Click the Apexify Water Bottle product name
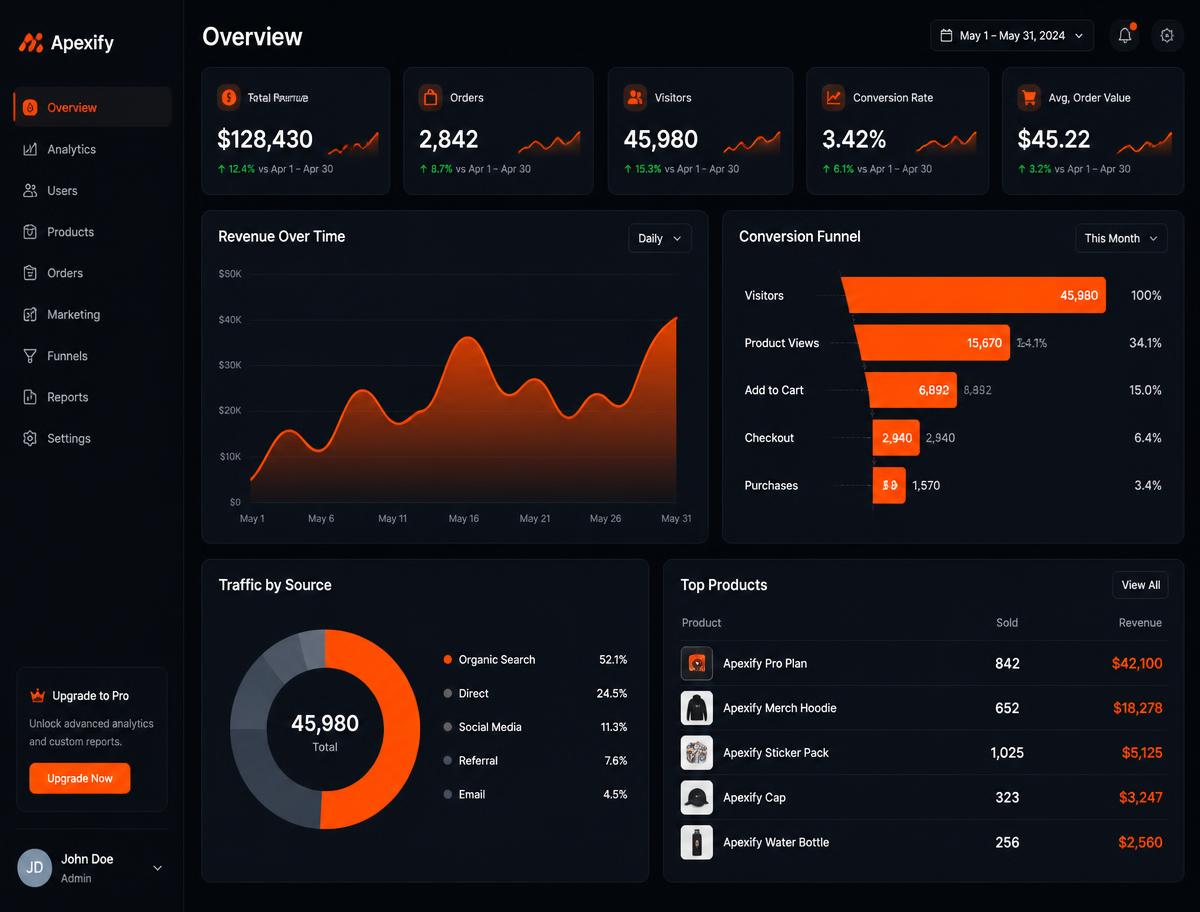The width and height of the screenshot is (1200, 912). tap(776, 842)
